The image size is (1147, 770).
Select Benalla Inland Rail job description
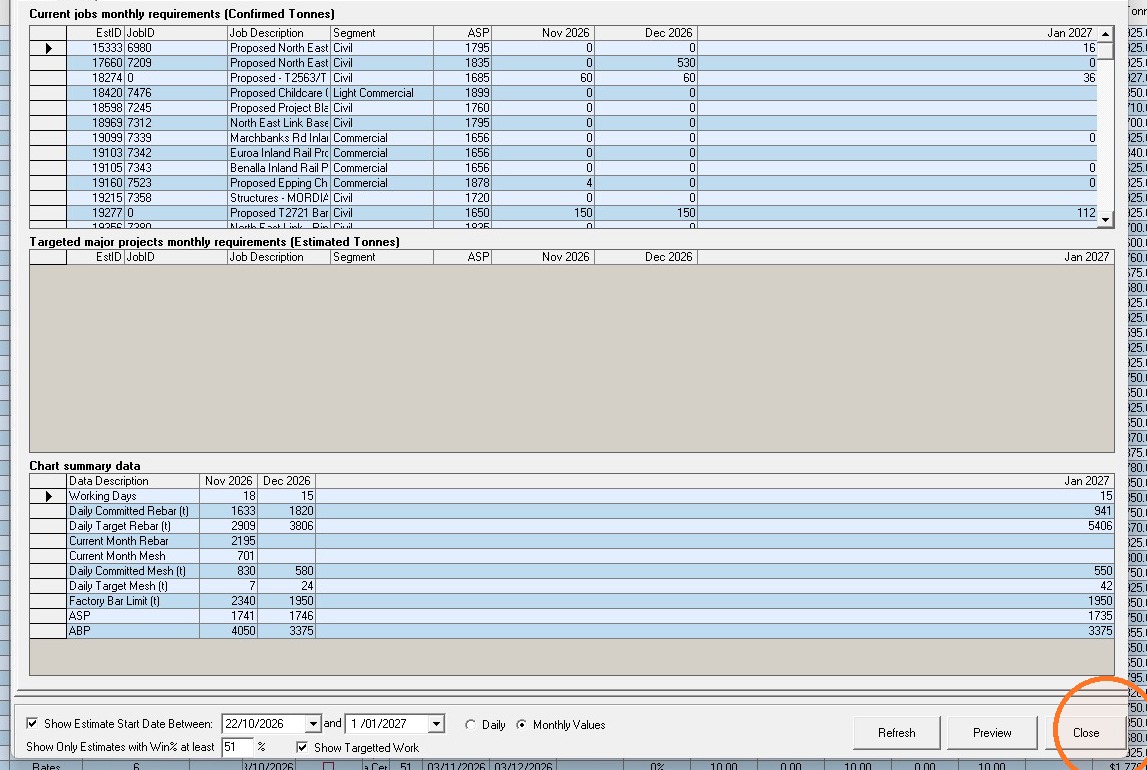279,168
